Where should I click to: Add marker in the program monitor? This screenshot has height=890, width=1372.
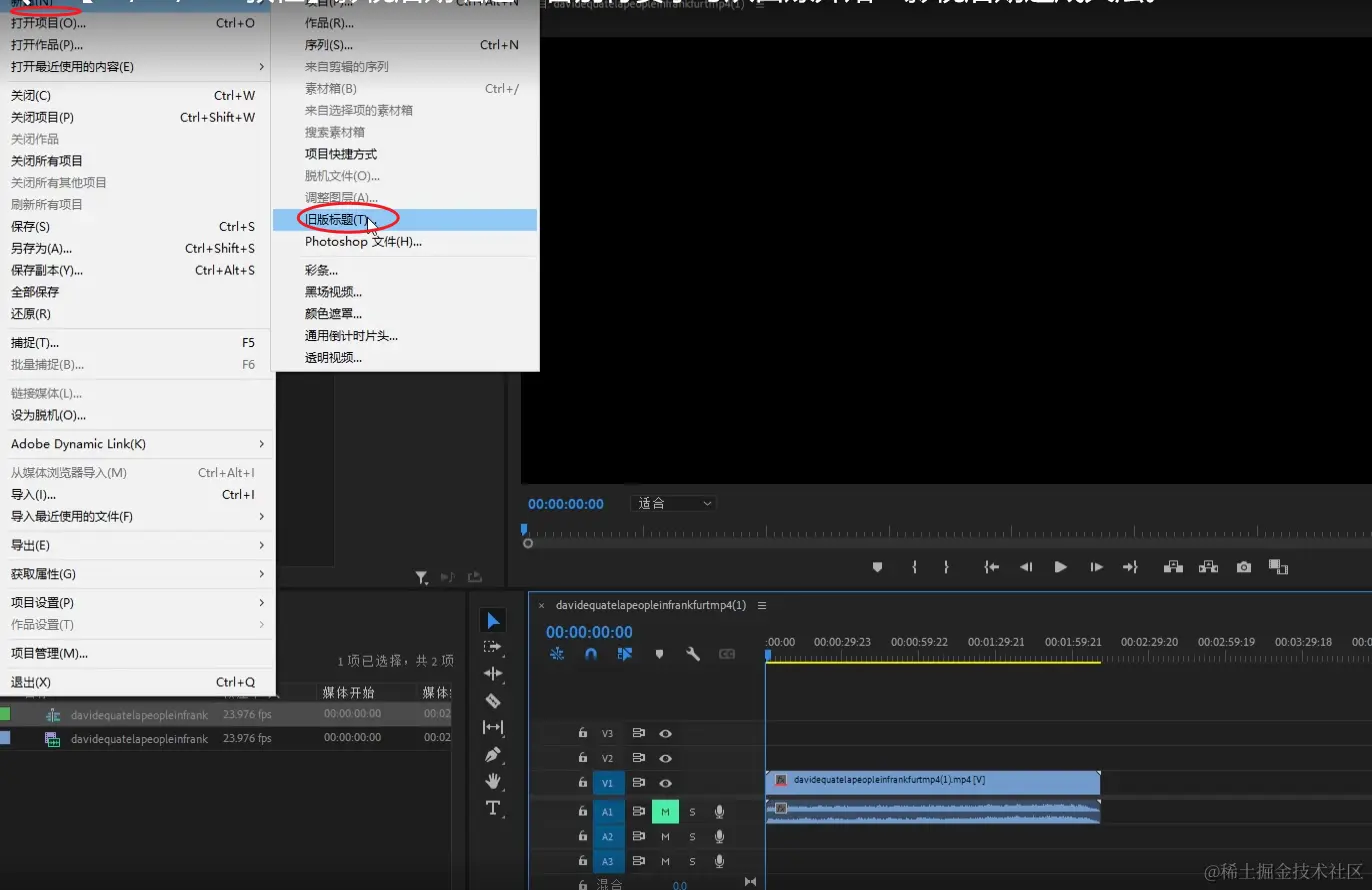click(x=878, y=567)
